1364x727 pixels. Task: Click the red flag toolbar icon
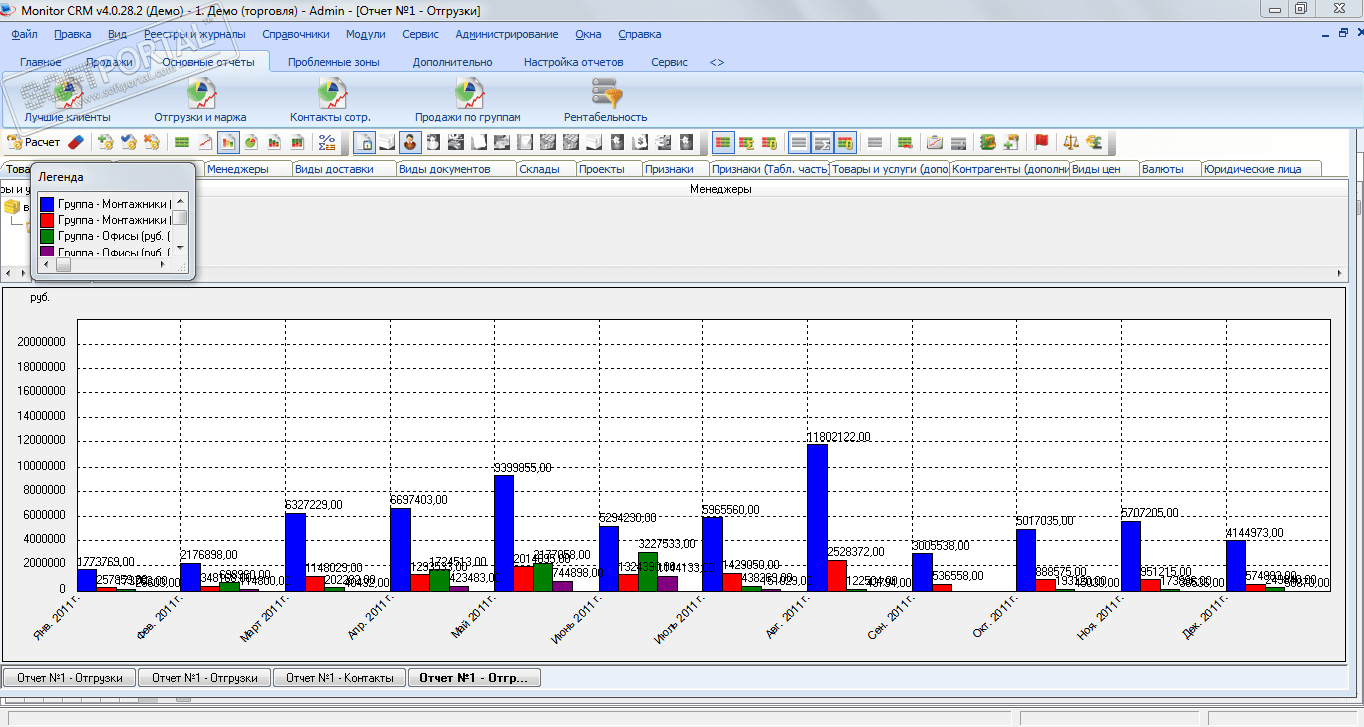[x=1041, y=142]
